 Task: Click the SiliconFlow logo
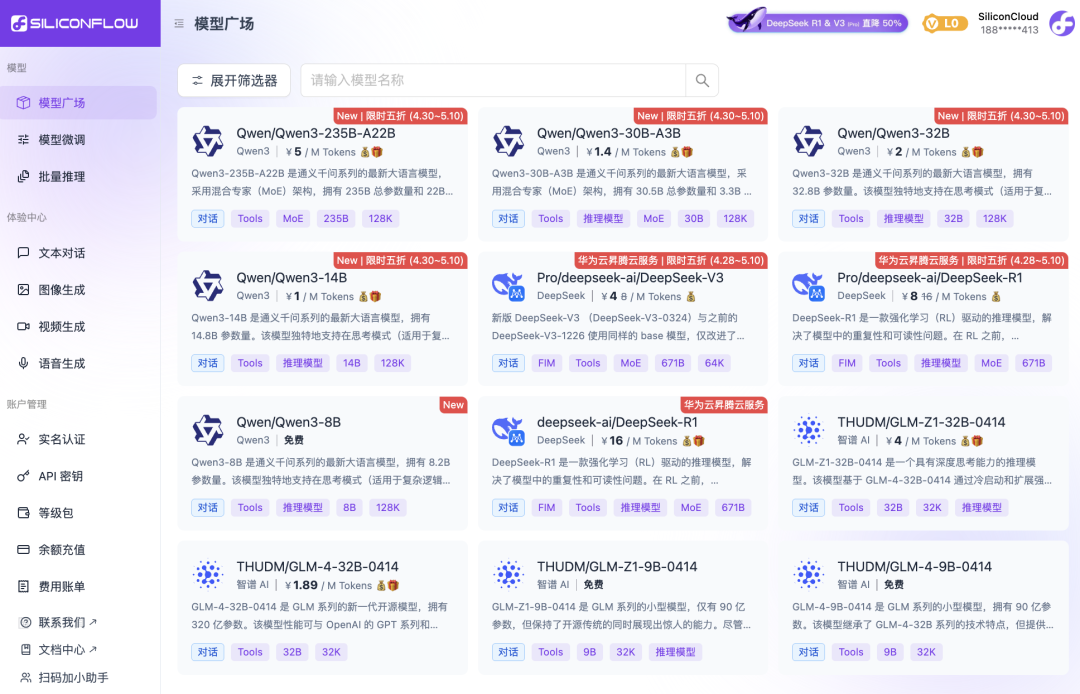coord(74,23)
